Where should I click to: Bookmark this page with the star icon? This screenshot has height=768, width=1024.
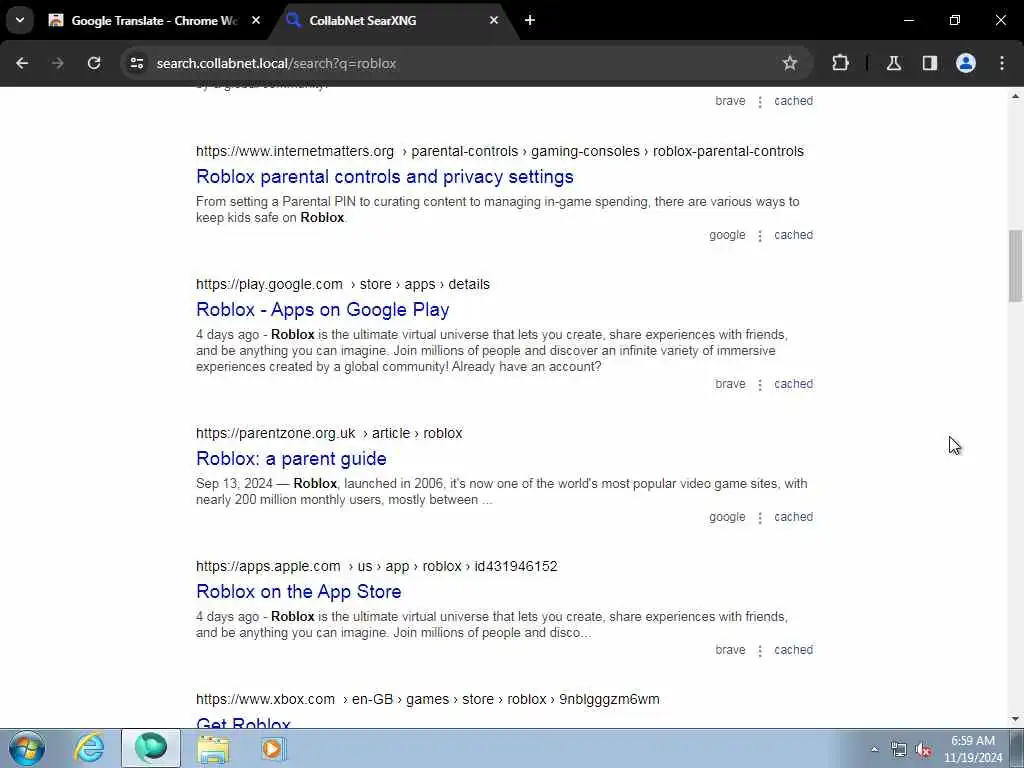(790, 63)
